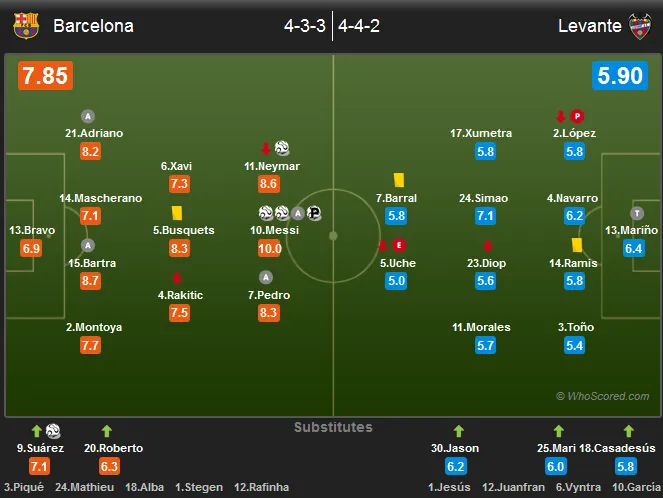Click Adriano's grey assist icon
The image size is (663, 498).
[88, 116]
